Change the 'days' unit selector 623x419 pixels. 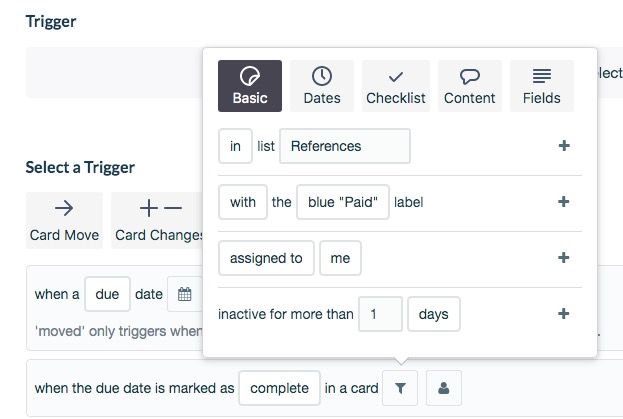coord(434,314)
